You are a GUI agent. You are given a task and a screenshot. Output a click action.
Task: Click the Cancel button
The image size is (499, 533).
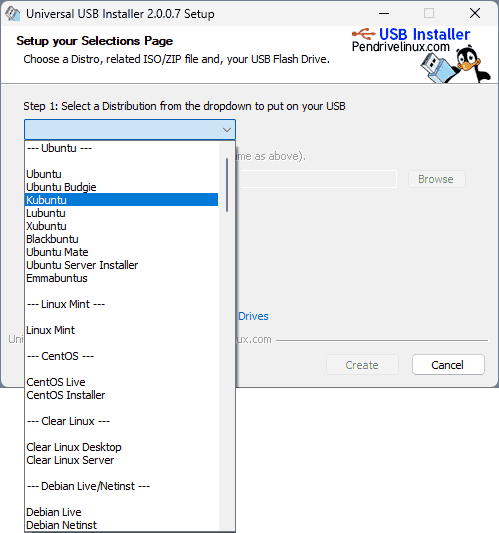448,365
